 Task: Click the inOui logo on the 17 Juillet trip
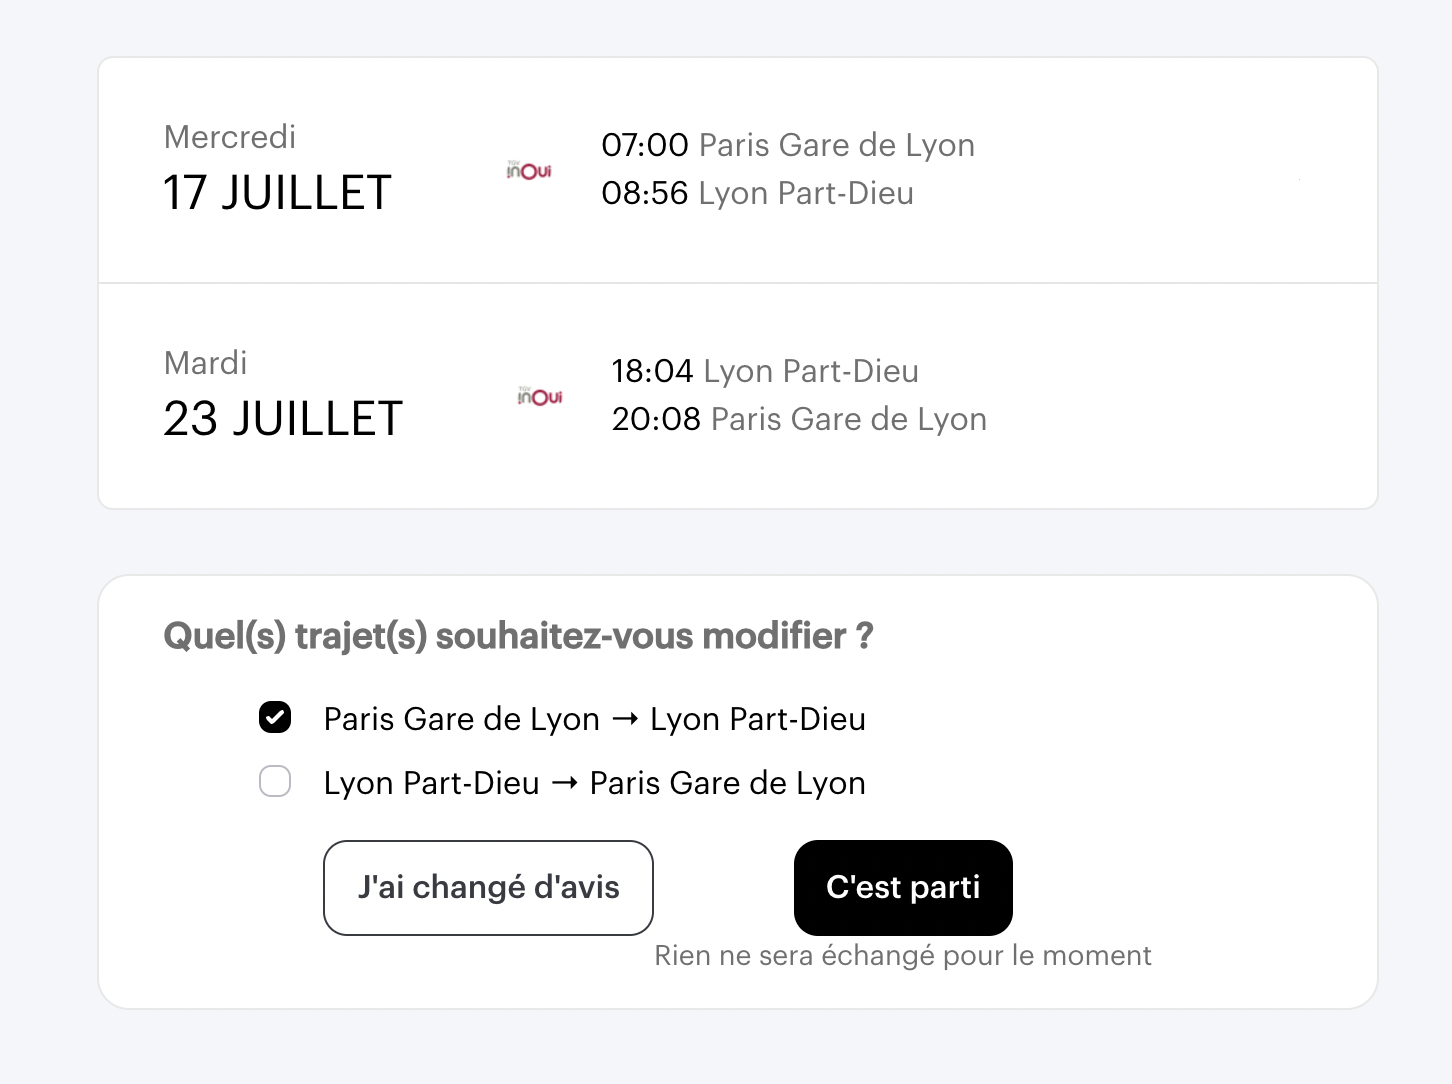coord(529,171)
